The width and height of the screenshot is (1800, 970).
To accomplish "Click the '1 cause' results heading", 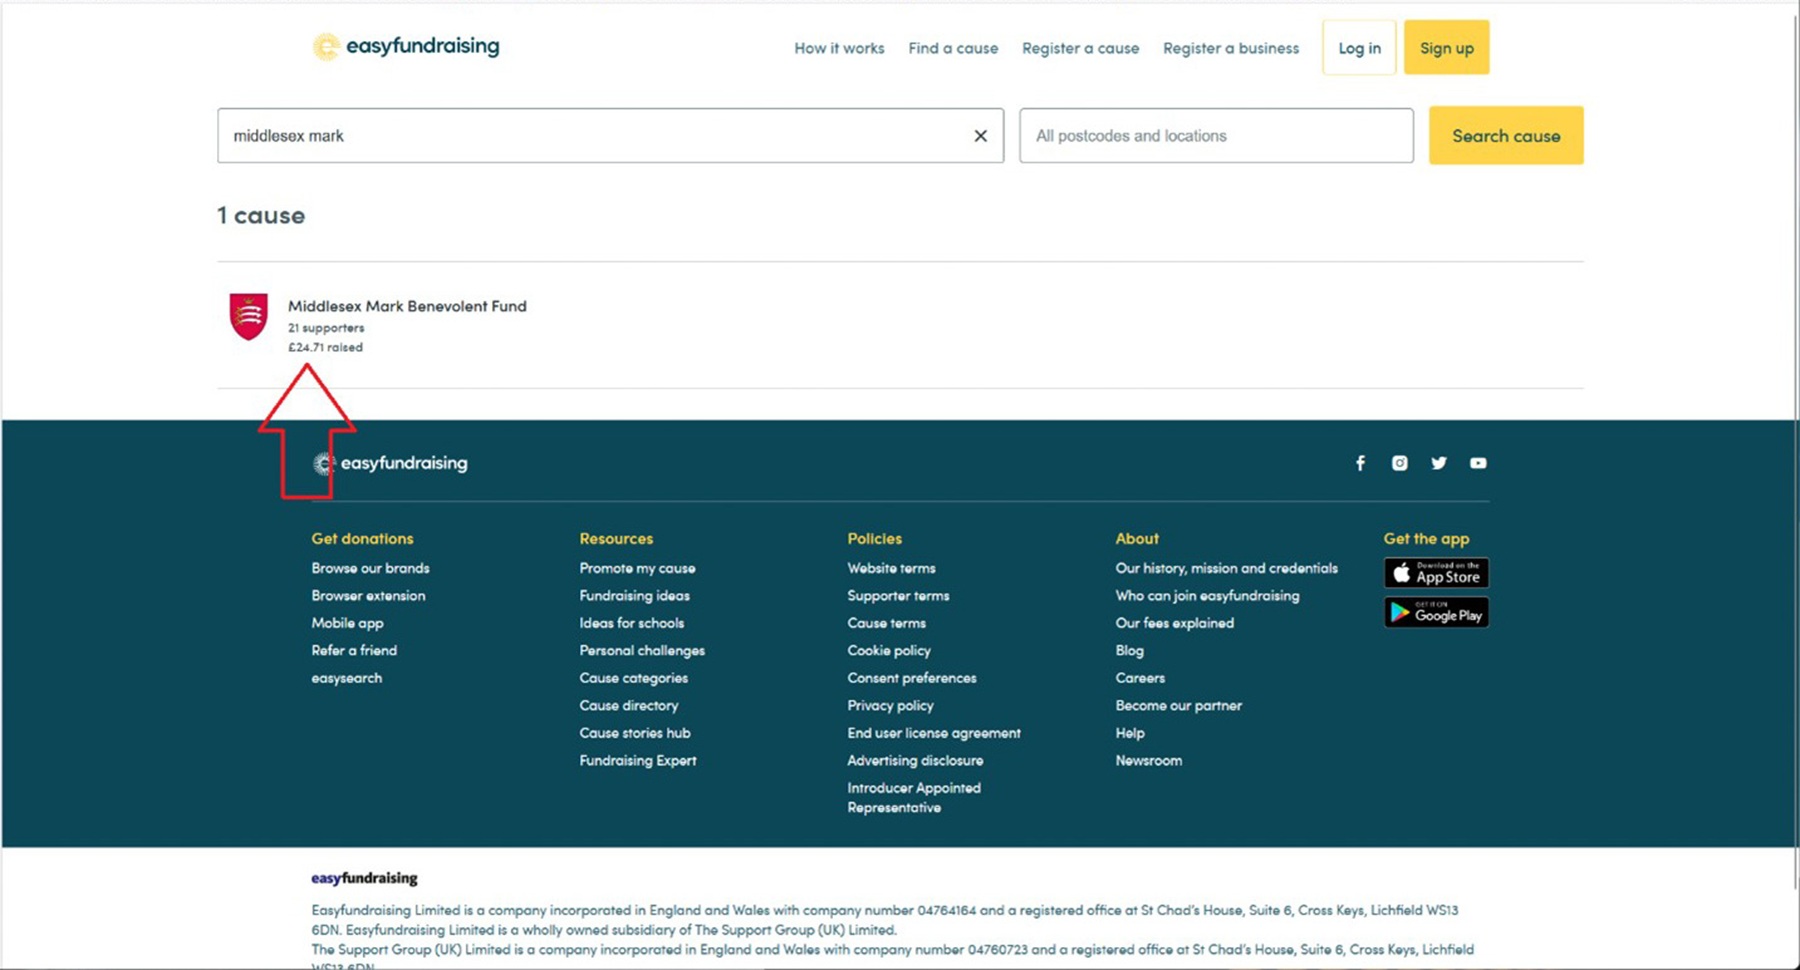I will click(x=261, y=215).
